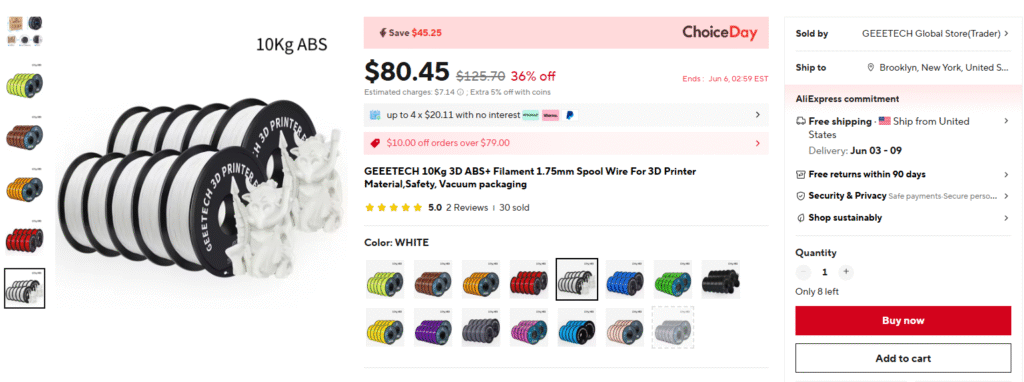Click the location pin icon by Brooklyn
The width and height of the screenshot is (1024, 382).
(871, 67)
